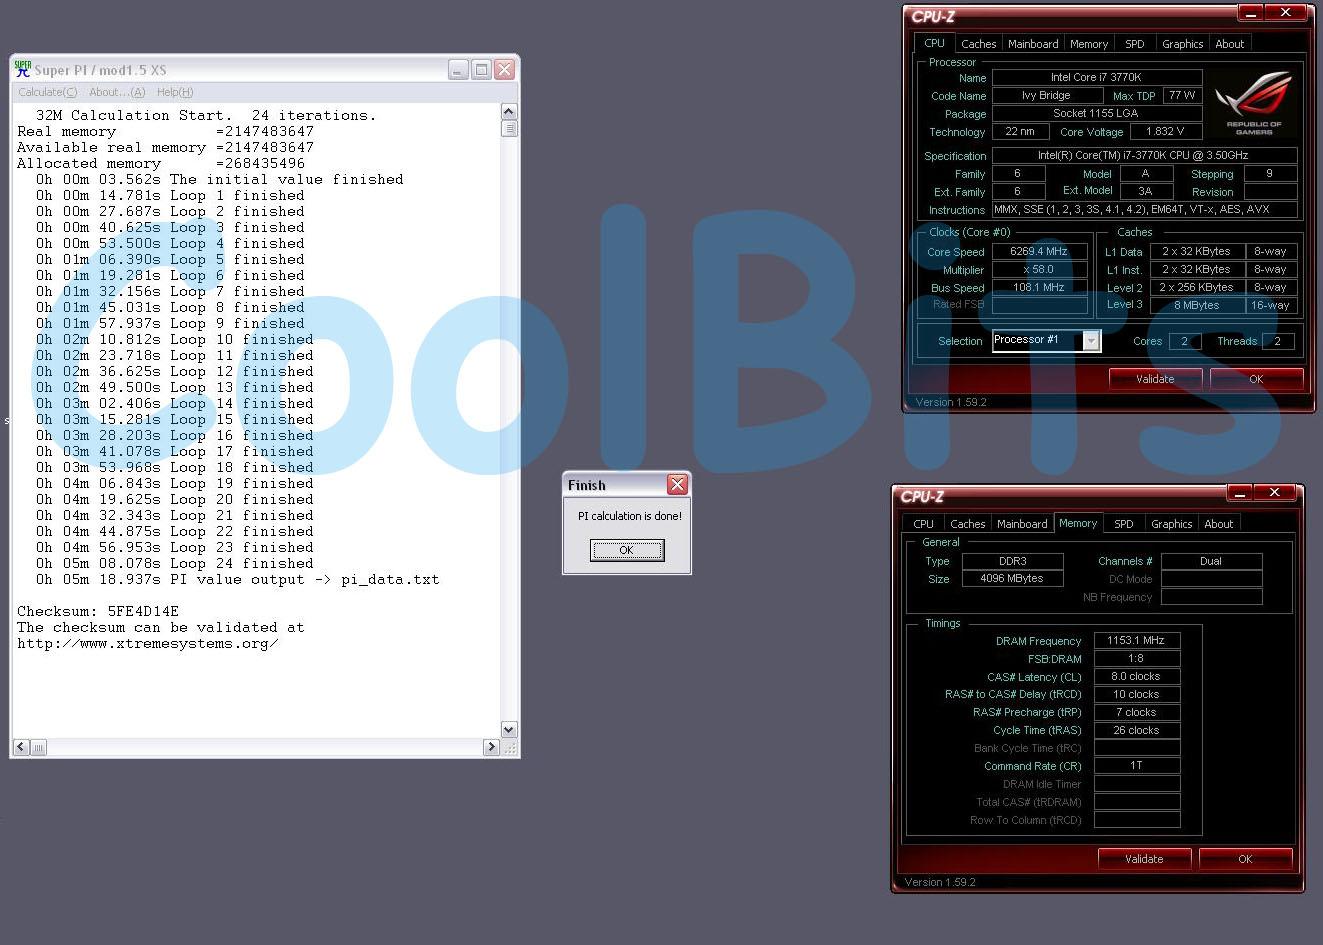Minimize the top CPU-Z window

(x=1250, y=13)
